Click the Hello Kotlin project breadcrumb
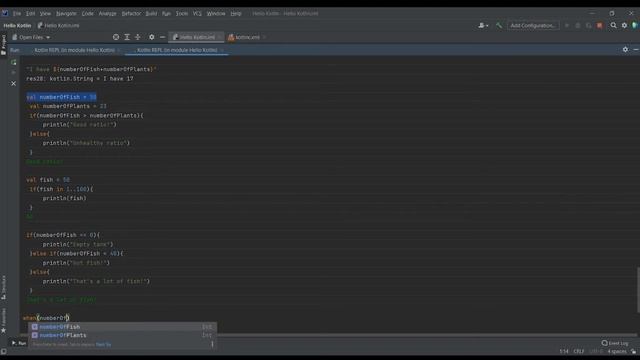Screen dimensions: 640x360 point(17,25)
